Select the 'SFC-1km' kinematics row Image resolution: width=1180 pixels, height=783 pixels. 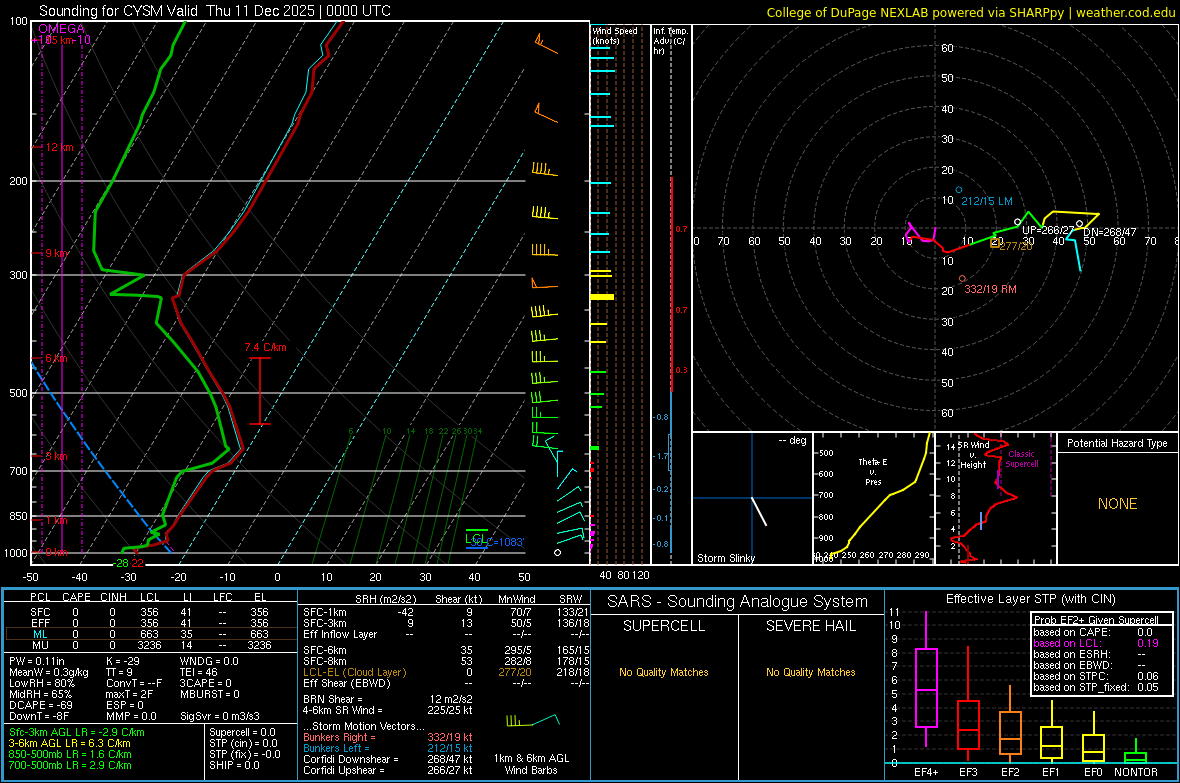(446, 612)
